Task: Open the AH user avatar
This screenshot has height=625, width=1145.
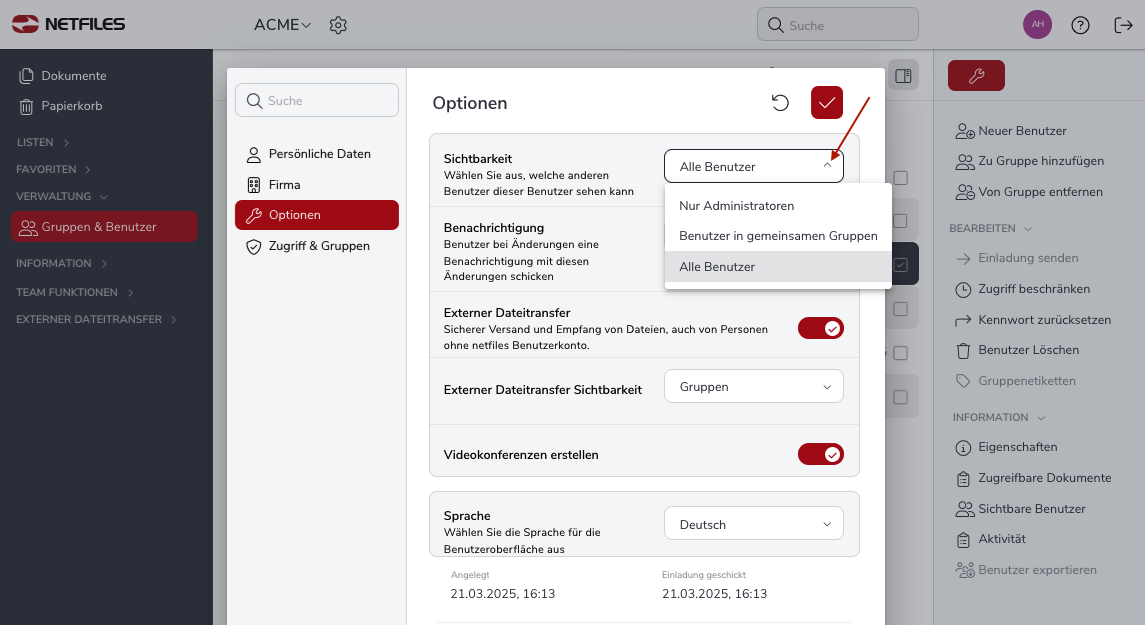Action: (1038, 25)
